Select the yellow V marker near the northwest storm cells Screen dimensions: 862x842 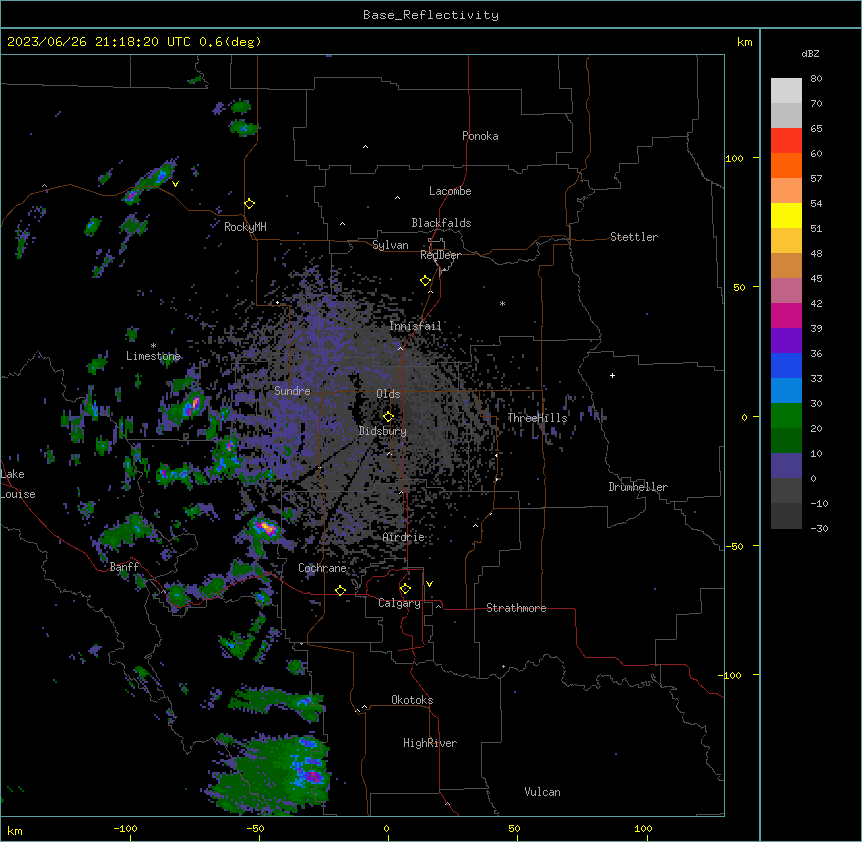click(175, 184)
